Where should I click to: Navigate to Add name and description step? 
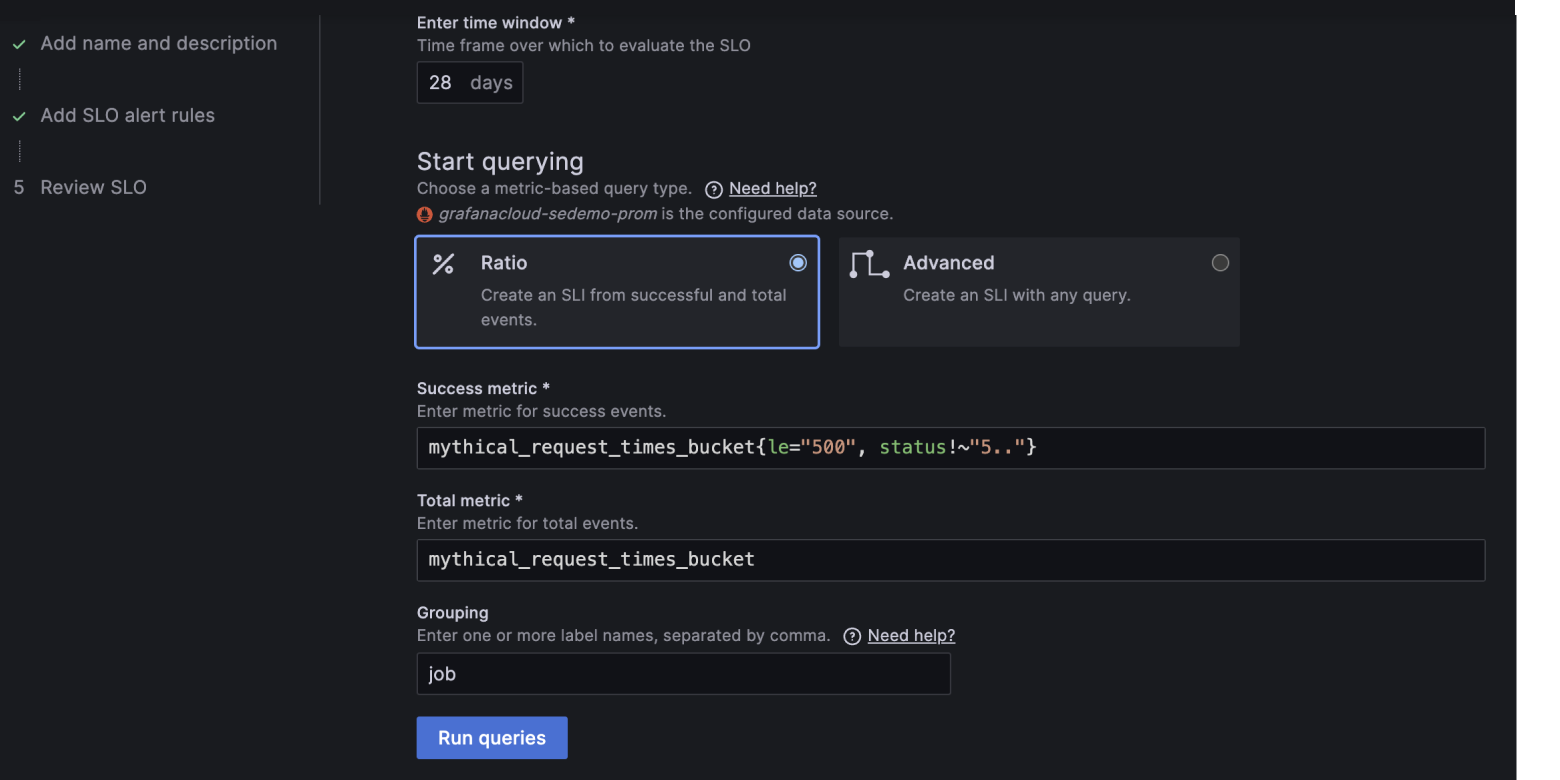tap(158, 43)
